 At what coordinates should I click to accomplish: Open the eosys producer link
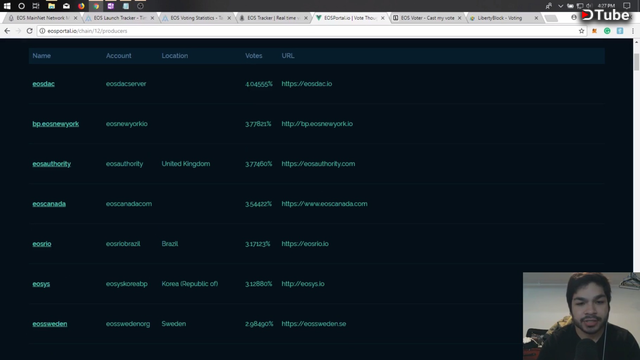[x=41, y=284]
